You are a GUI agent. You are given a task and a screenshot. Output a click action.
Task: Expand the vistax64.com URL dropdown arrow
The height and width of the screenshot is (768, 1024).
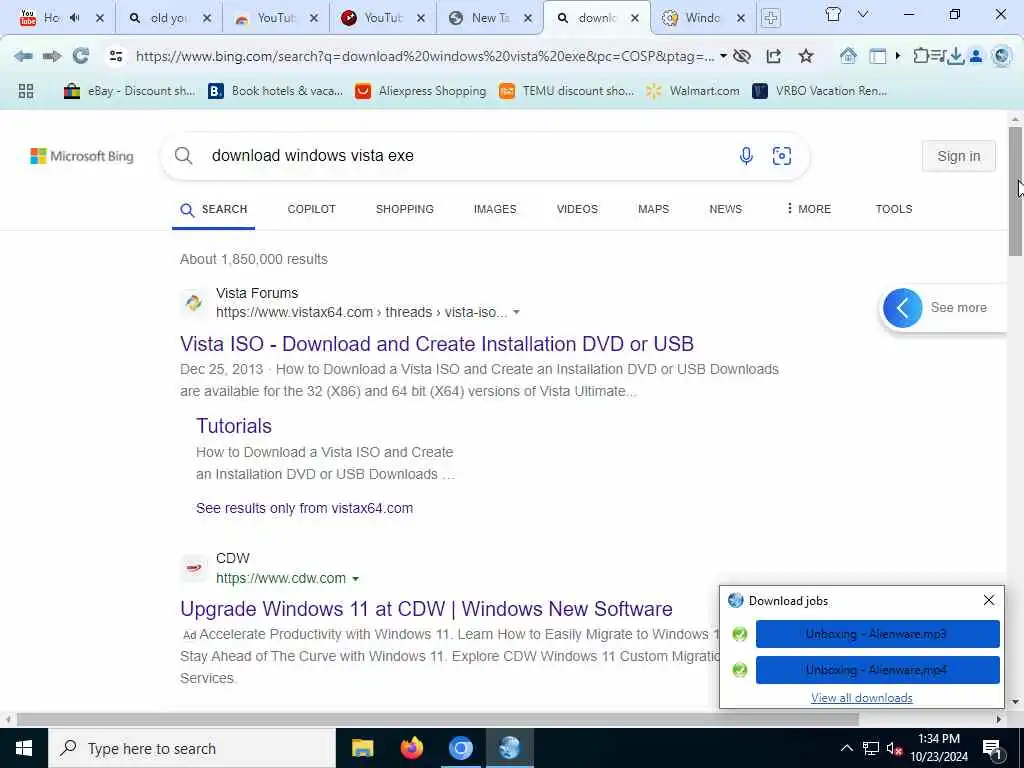(x=516, y=313)
